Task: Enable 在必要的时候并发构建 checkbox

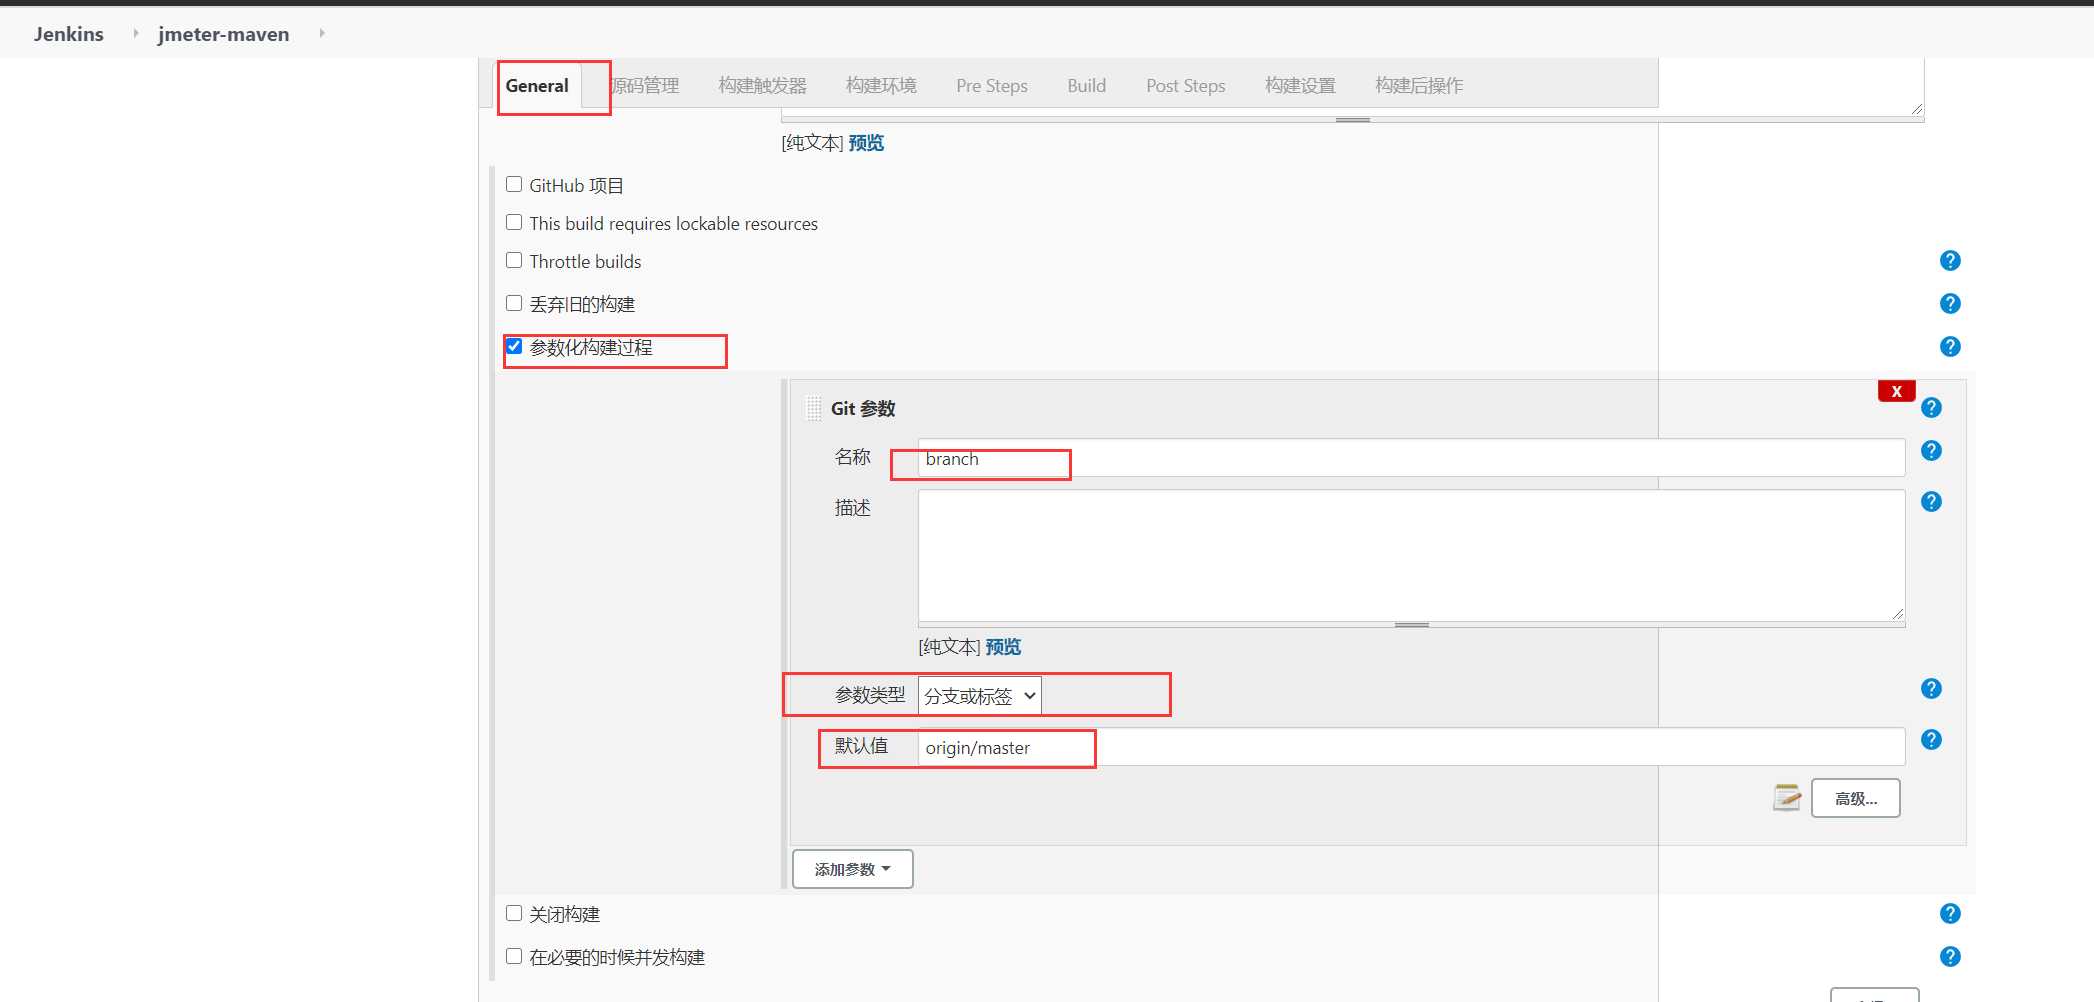Action: 514,956
